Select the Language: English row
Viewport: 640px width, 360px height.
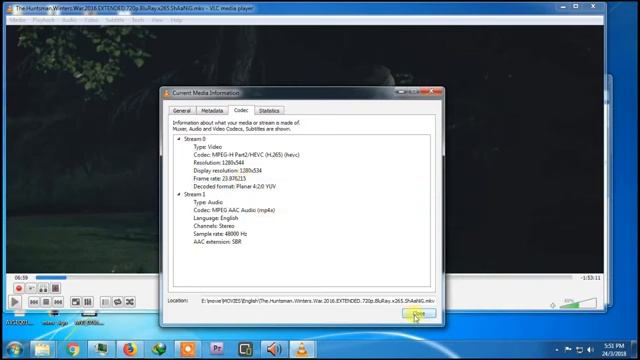pyautogui.click(x=216, y=218)
